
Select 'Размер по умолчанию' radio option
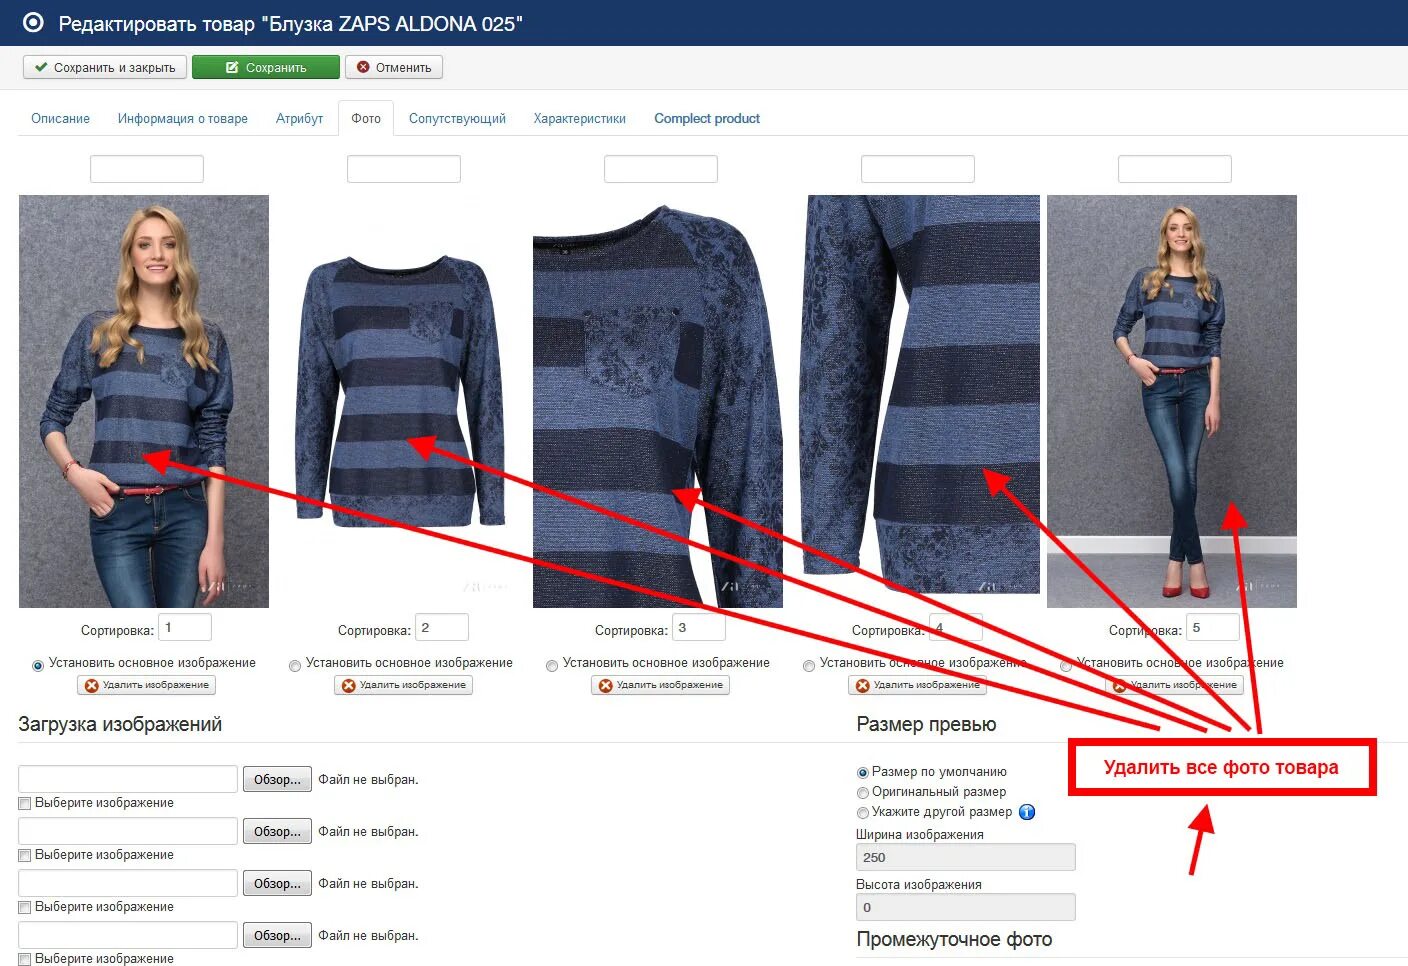[863, 773]
